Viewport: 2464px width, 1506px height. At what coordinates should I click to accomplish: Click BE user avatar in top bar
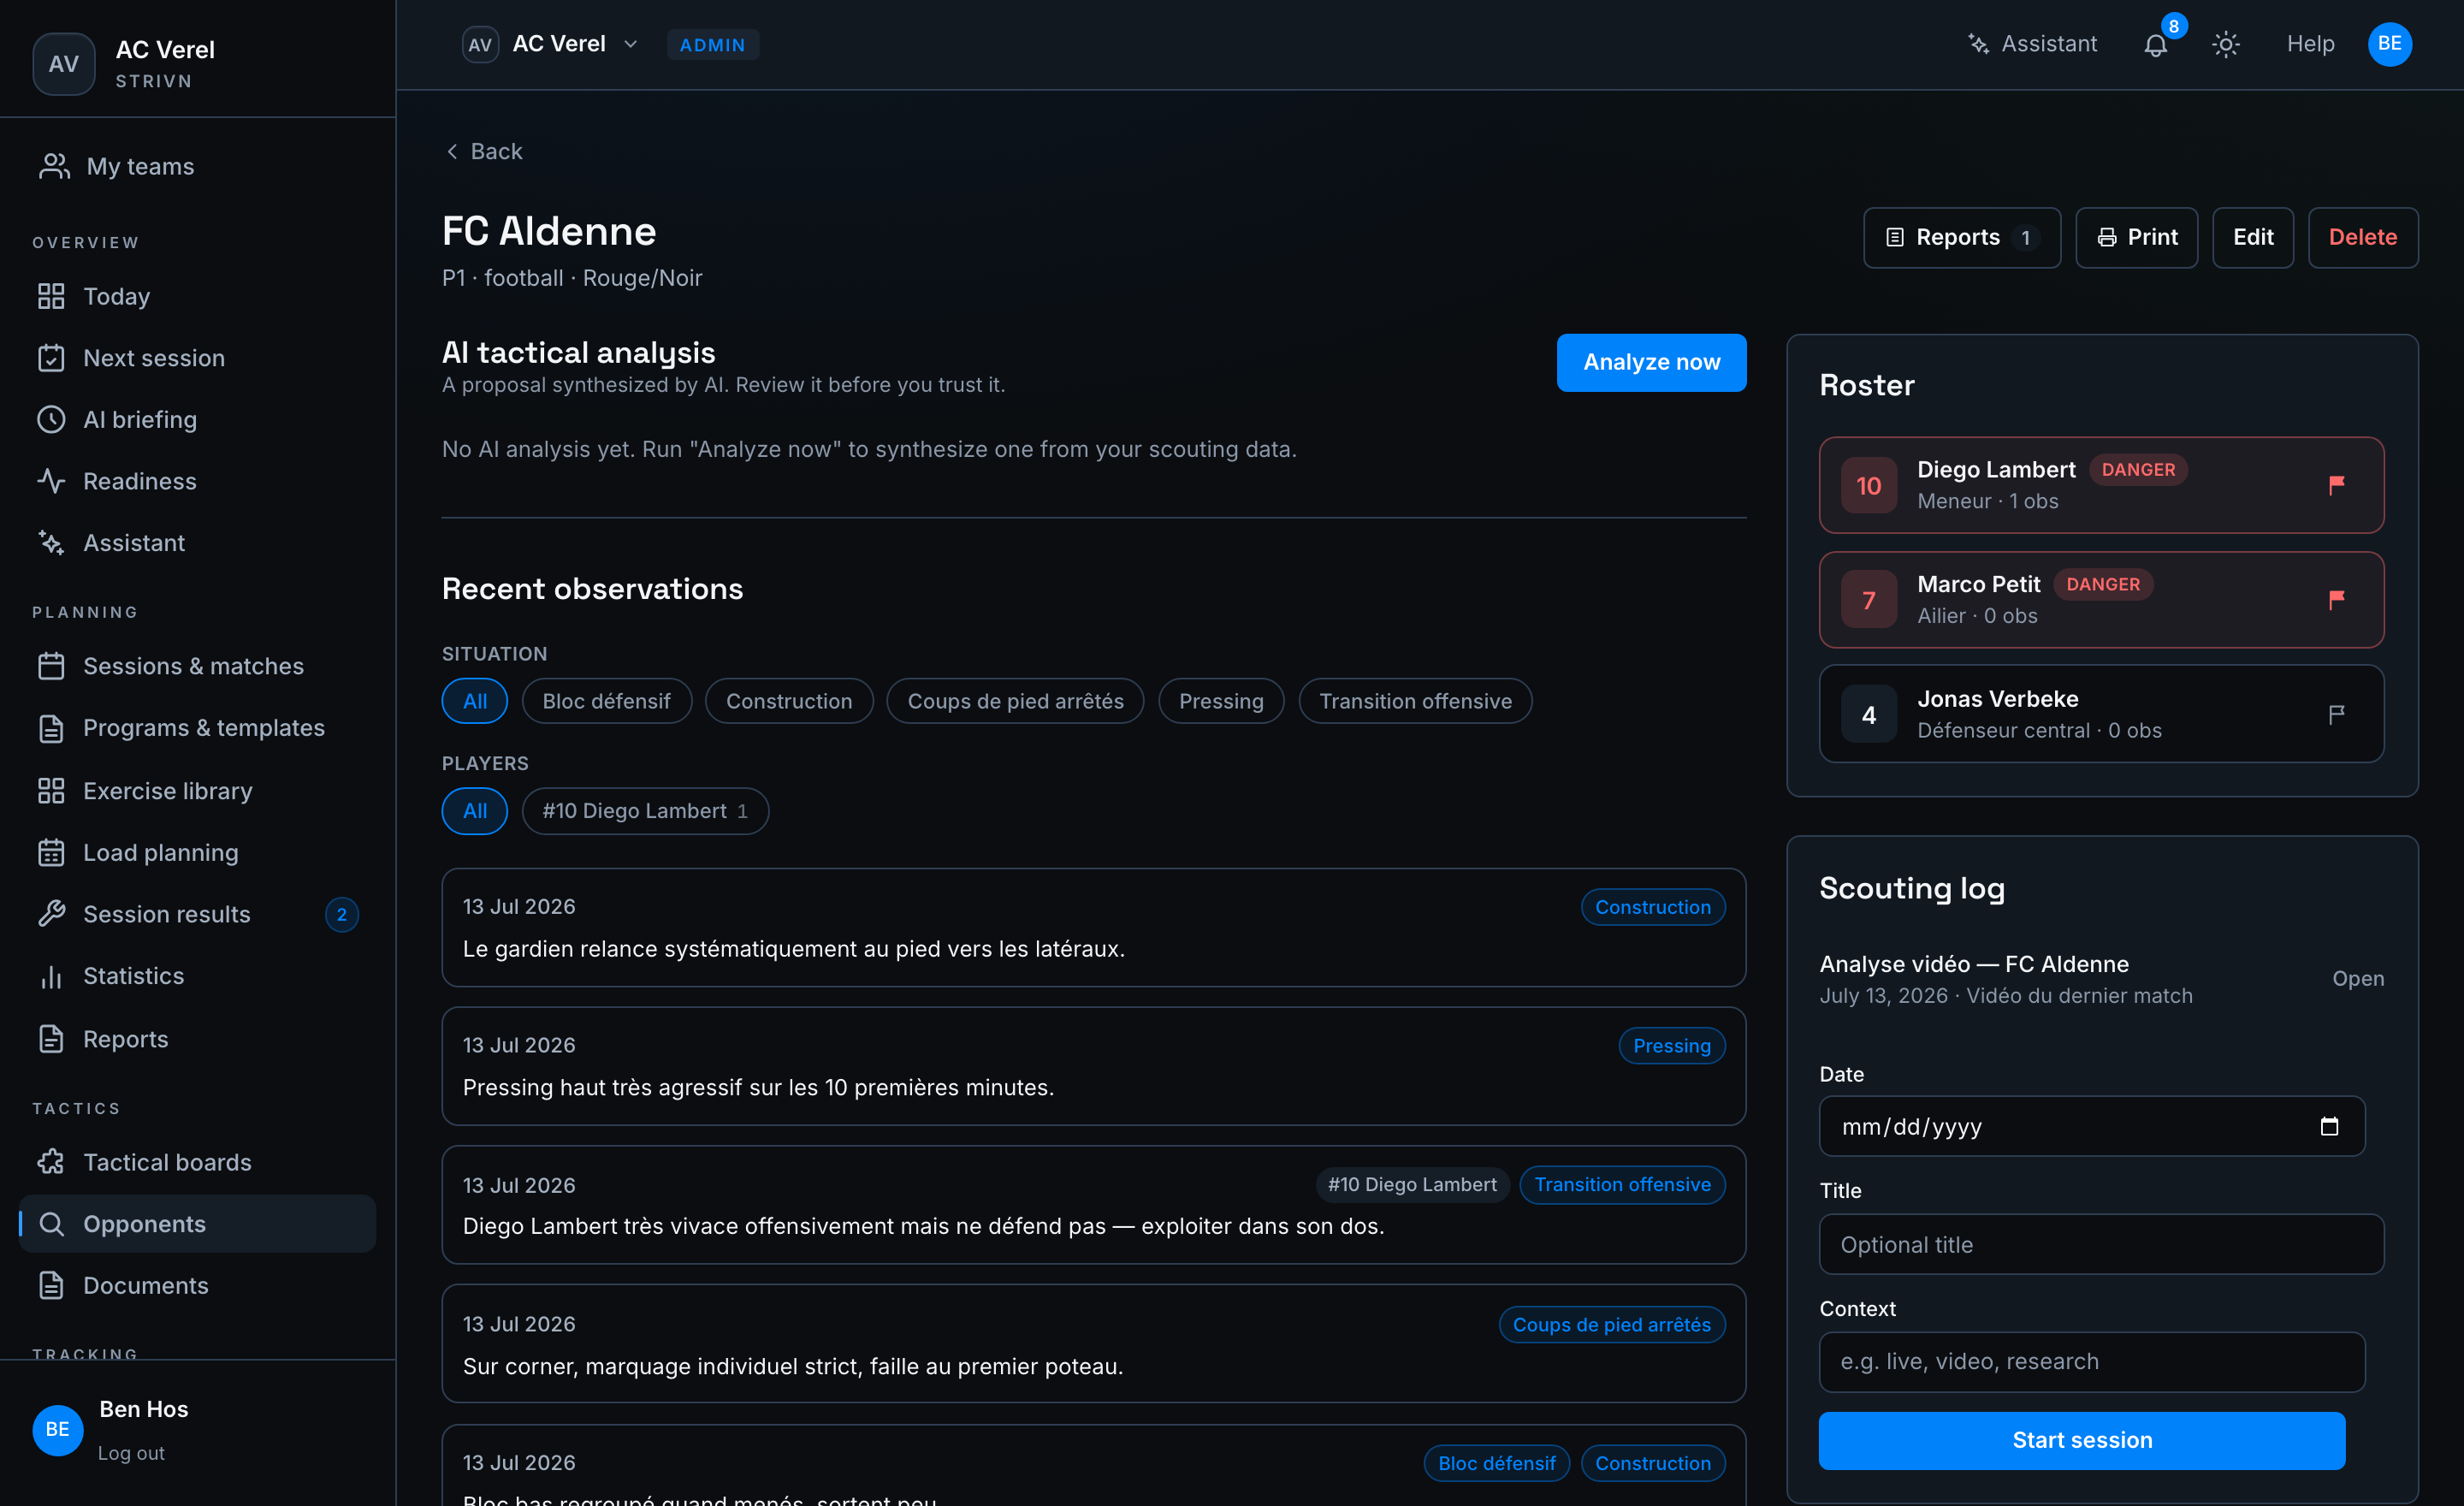2390,44
